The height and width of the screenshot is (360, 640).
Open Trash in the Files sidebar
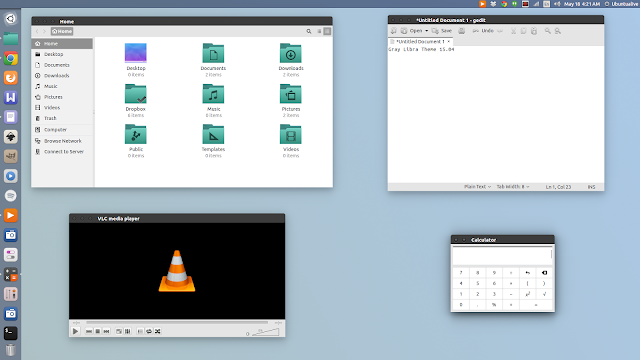click(x=62, y=118)
